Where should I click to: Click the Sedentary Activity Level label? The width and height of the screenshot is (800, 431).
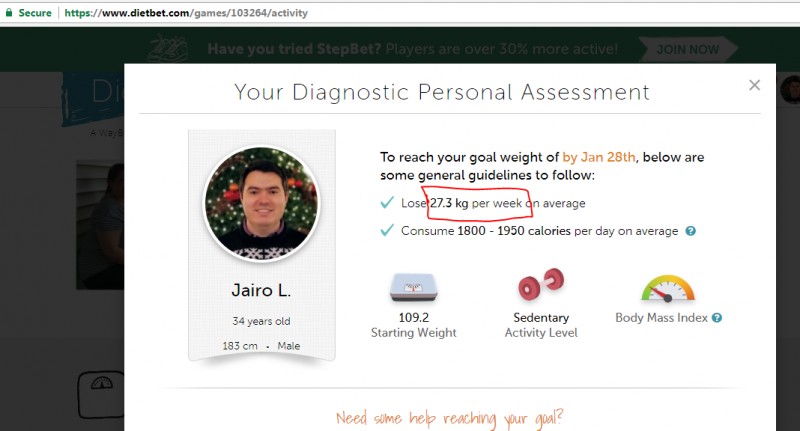coord(541,325)
